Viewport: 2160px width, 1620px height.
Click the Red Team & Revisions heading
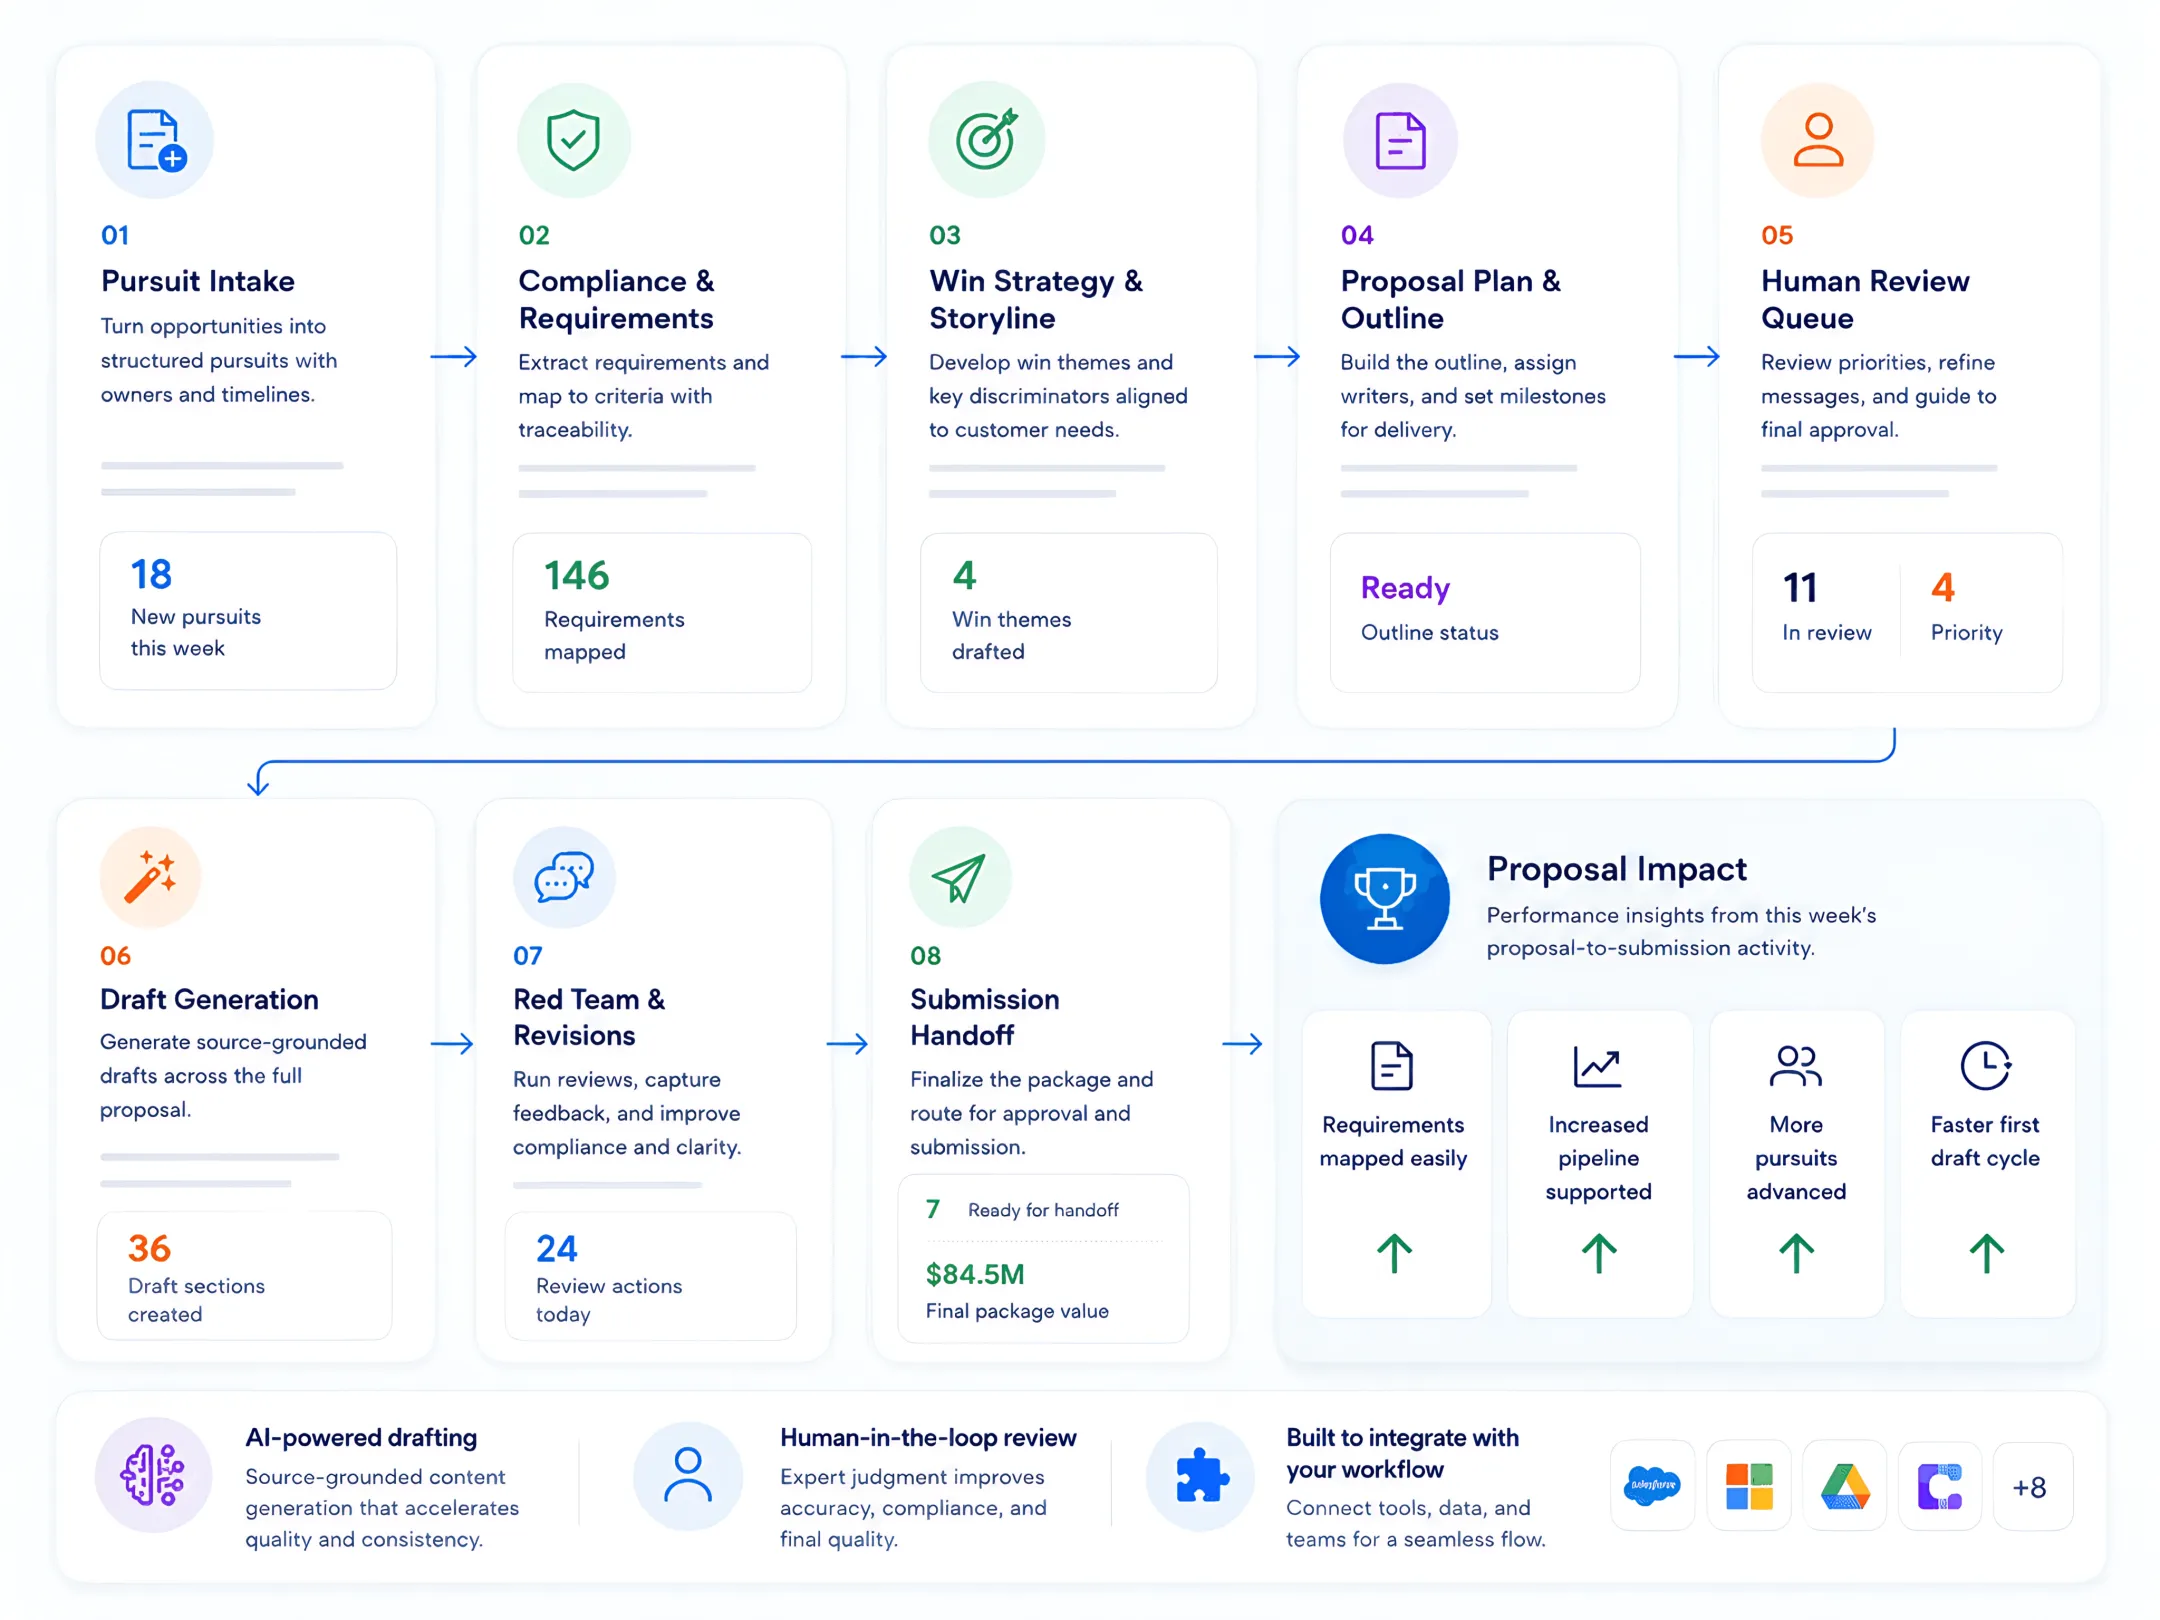pos(589,1017)
